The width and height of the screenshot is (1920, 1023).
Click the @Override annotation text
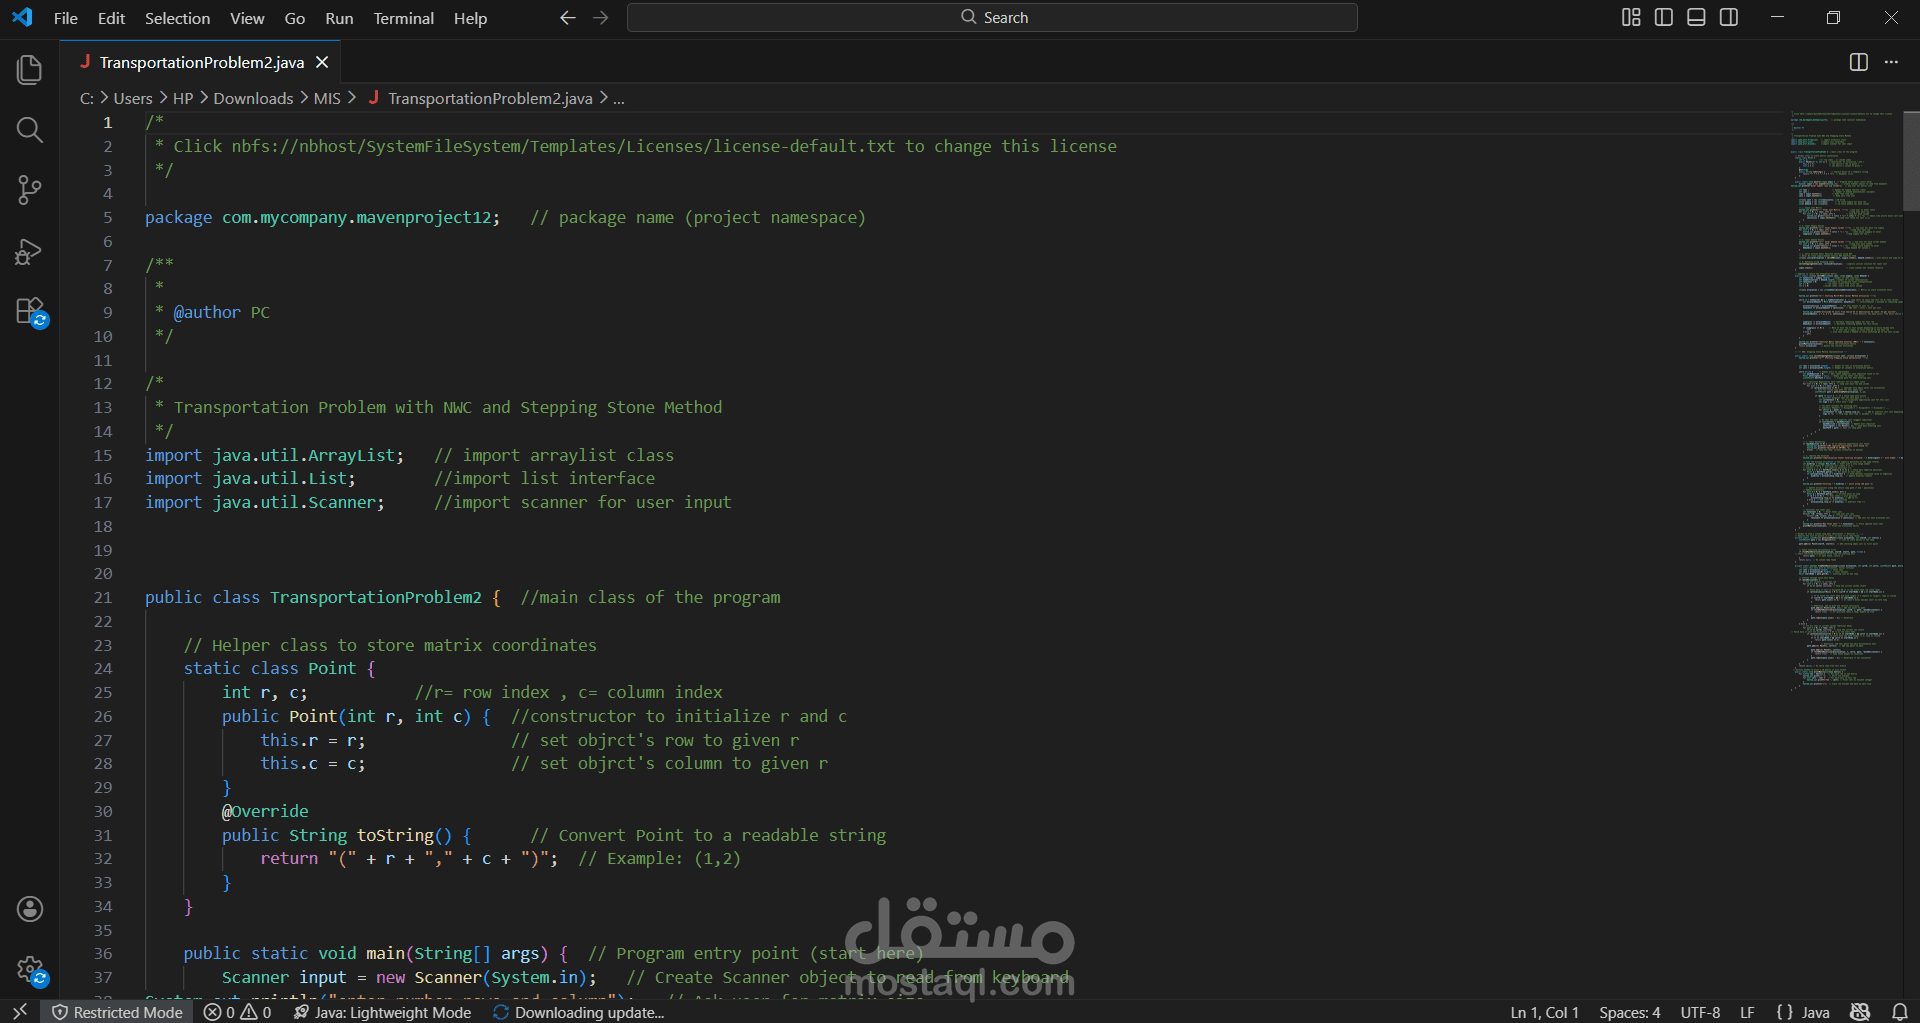pyautogui.click(x=265, y=811)
